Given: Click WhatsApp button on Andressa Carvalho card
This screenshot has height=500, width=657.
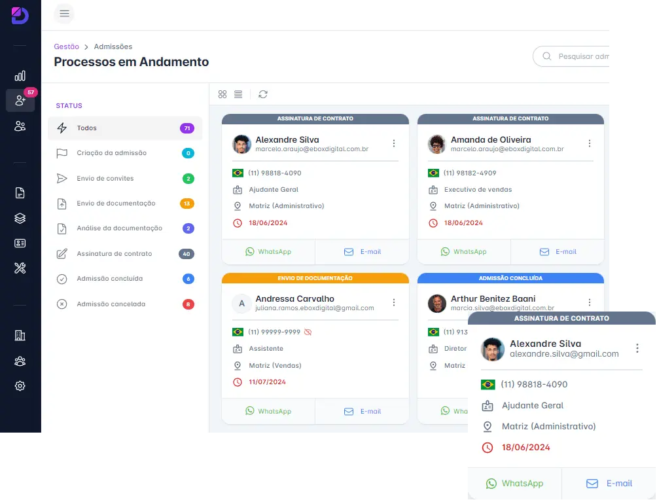Looking at the screenshot, I should click(x=268, y=411).
